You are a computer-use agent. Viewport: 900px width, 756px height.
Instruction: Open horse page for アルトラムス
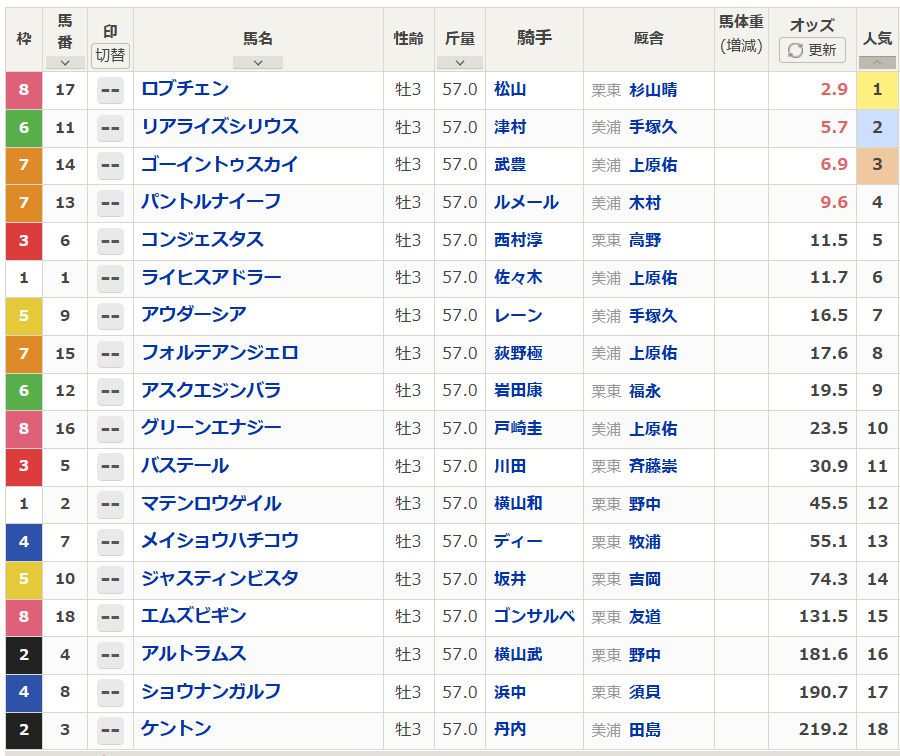(194, 654)
